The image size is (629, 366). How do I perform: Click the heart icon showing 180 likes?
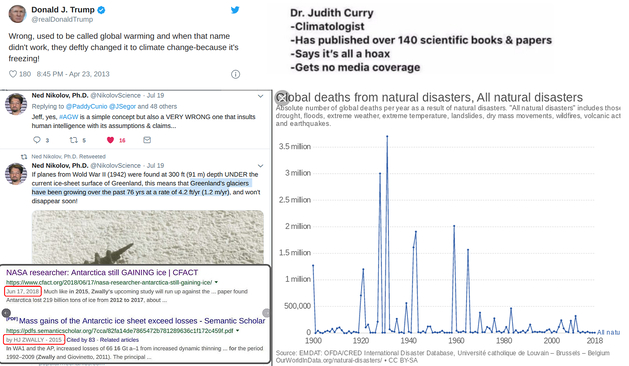point(13,74)
